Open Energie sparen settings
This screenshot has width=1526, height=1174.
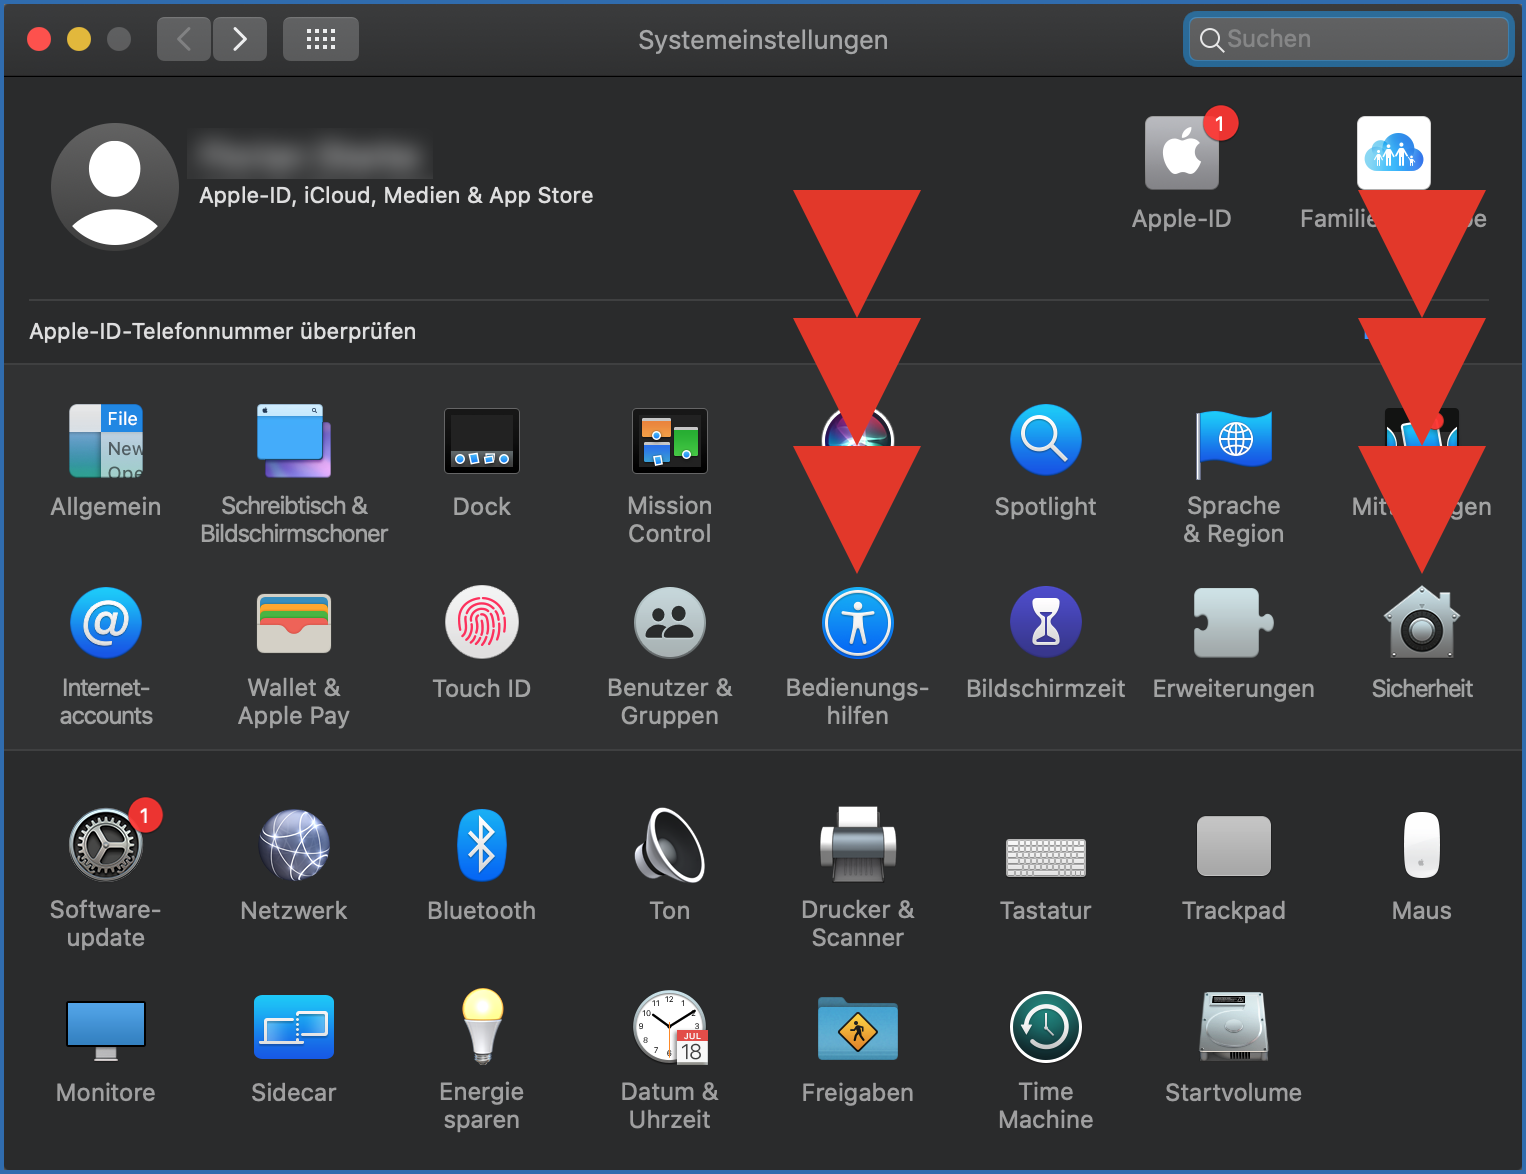pyautogui.click(x=481, y=1028)
